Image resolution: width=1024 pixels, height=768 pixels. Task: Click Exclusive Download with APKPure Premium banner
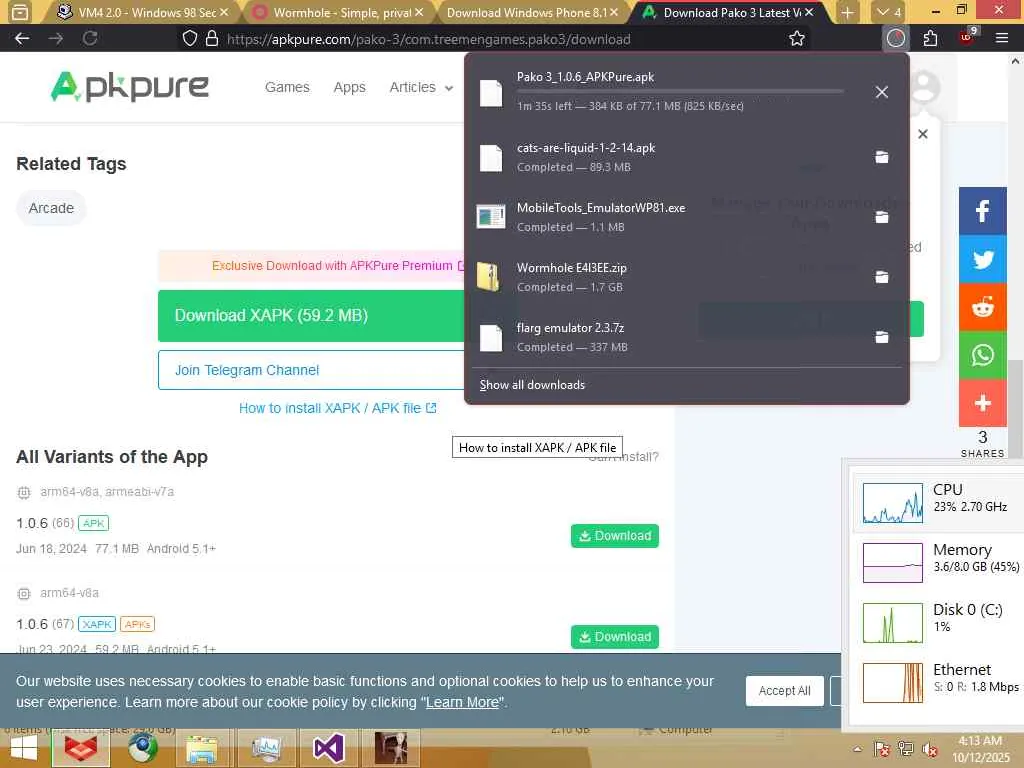(x=311, y=265)
